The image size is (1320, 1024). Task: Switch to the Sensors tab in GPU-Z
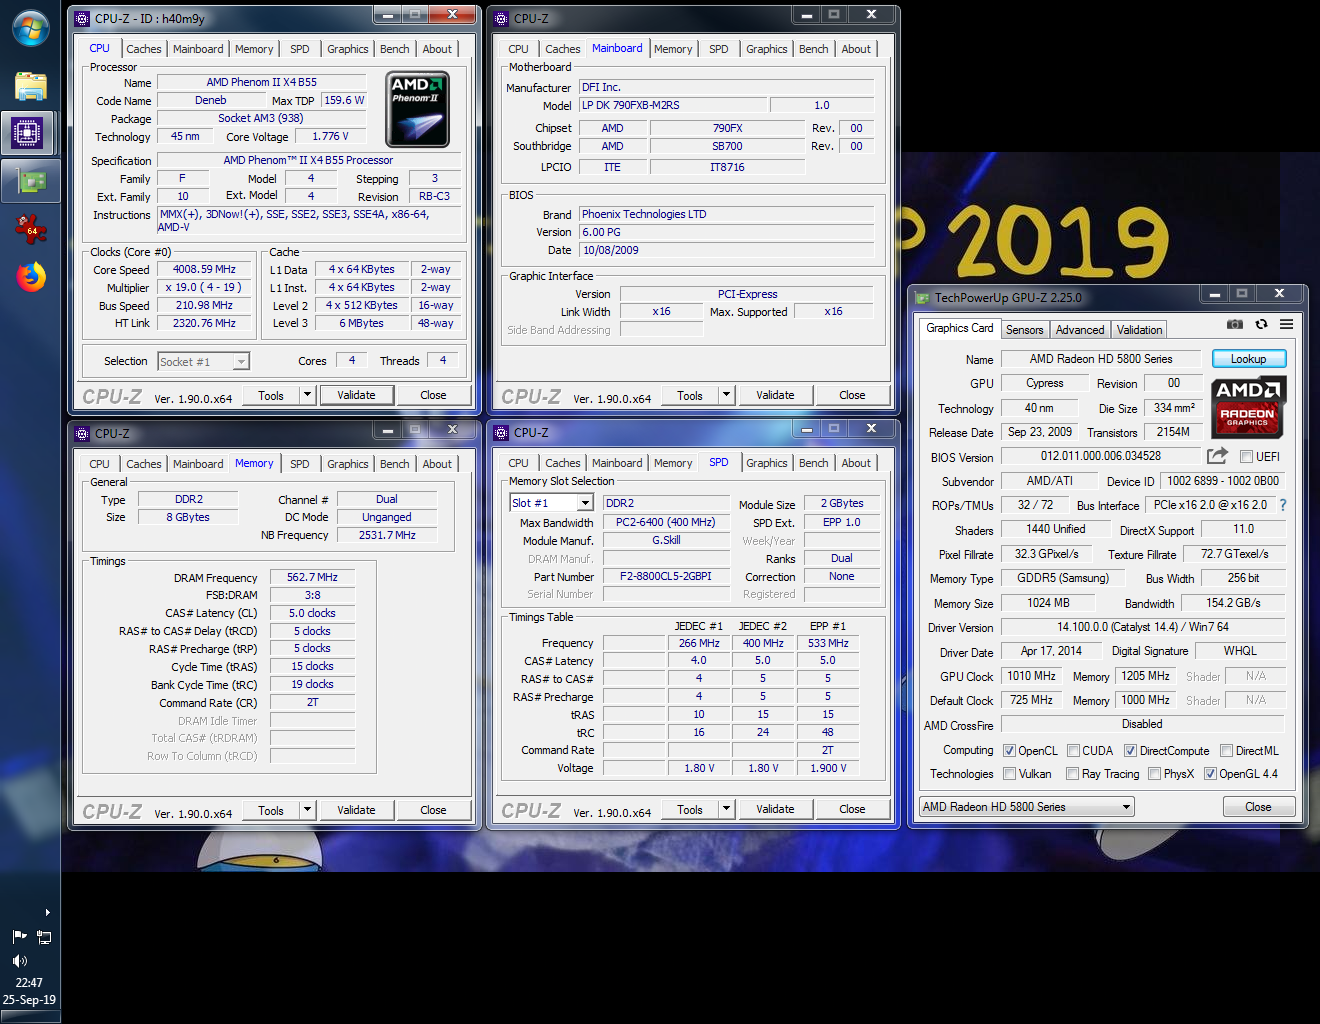(1024, 330)
